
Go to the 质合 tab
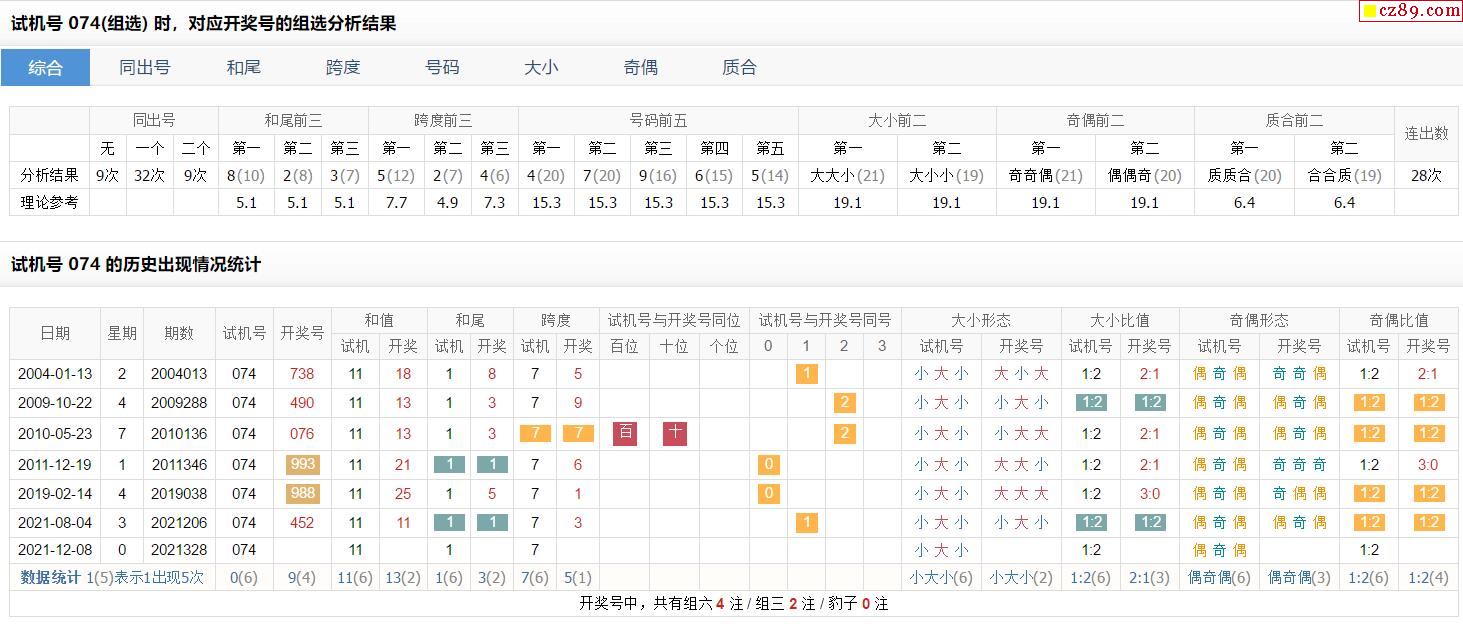click(x=739, y=68)
